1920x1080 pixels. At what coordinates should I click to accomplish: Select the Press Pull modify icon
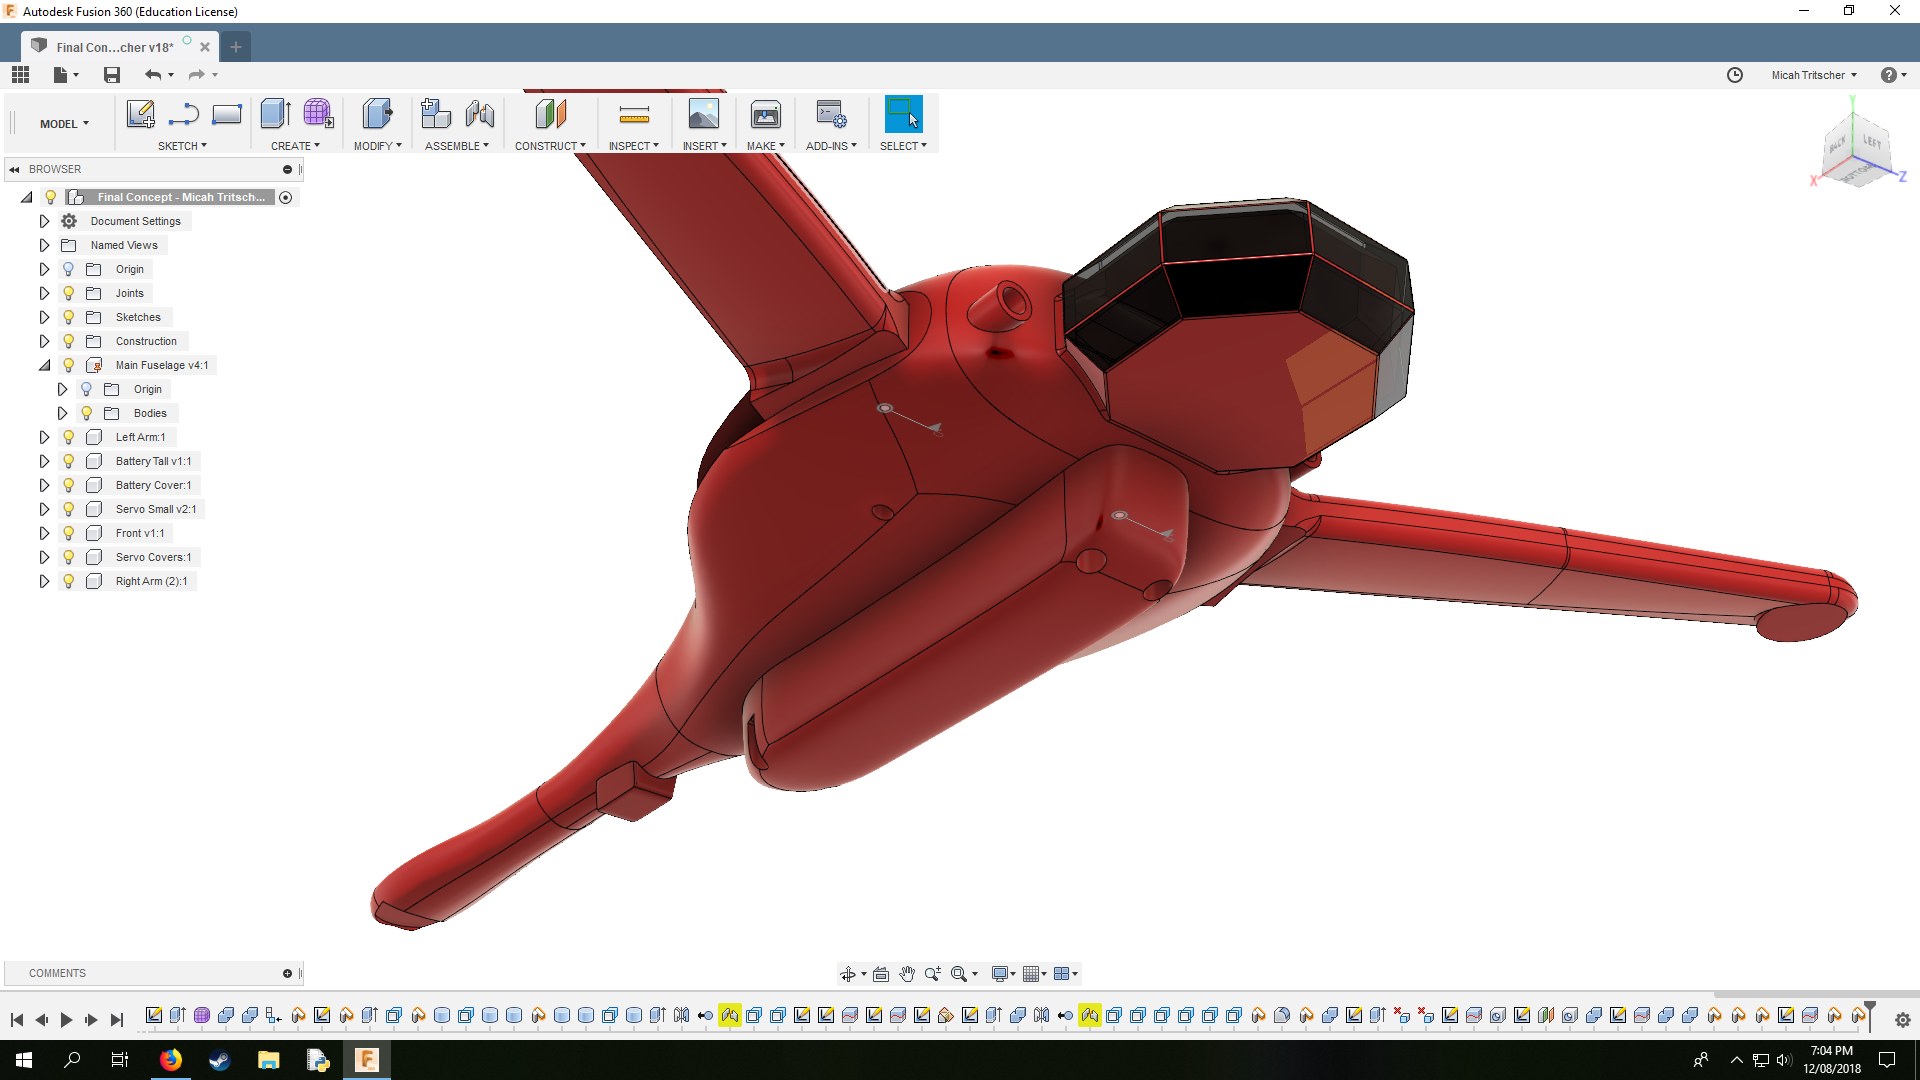(377, 114)
